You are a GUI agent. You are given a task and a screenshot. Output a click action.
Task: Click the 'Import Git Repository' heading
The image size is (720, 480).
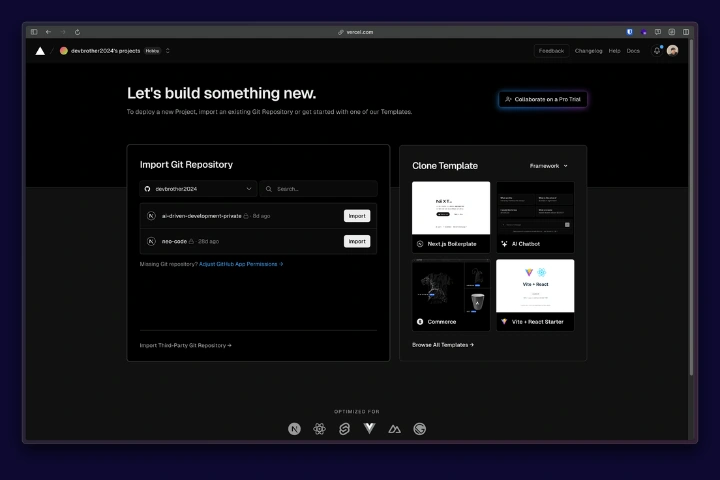(x=186, y=164)
